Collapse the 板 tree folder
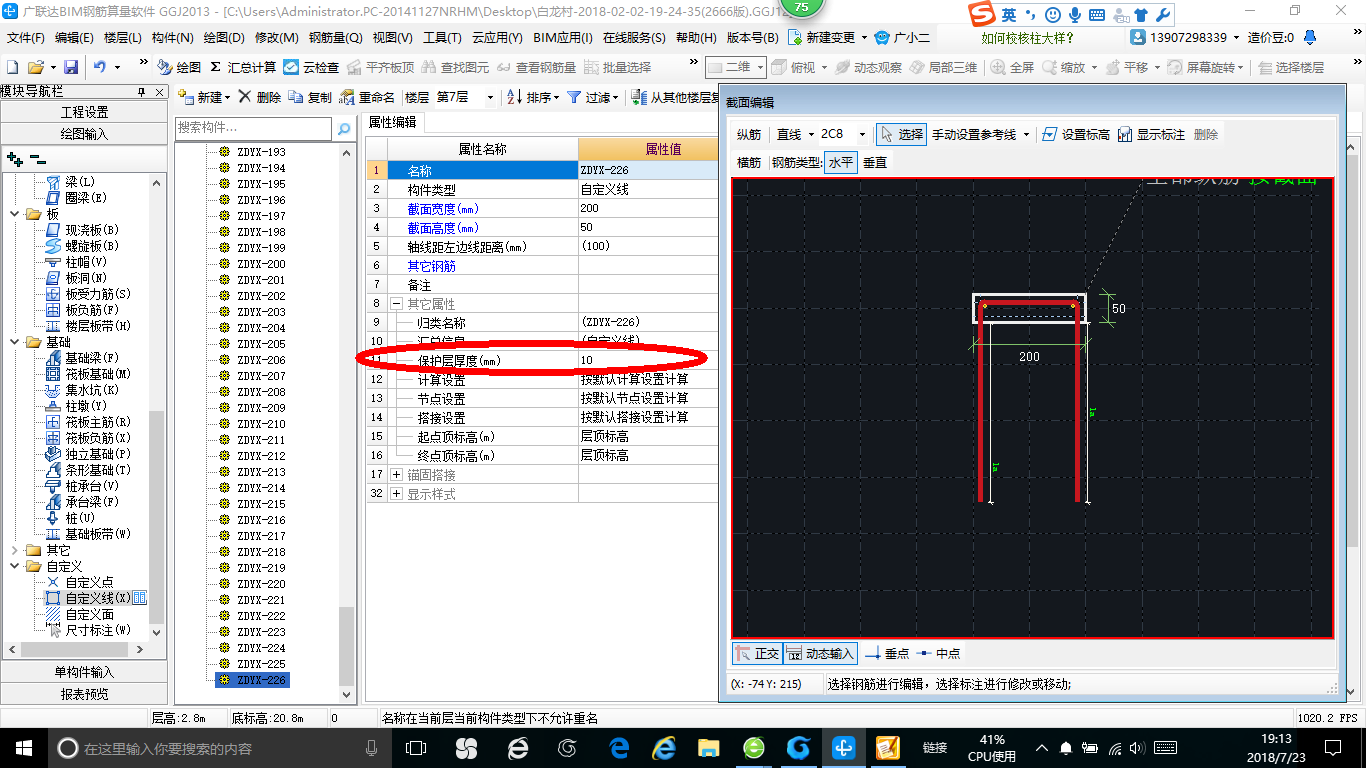This screenshot has height=768, width=1366. click(14, 214)
